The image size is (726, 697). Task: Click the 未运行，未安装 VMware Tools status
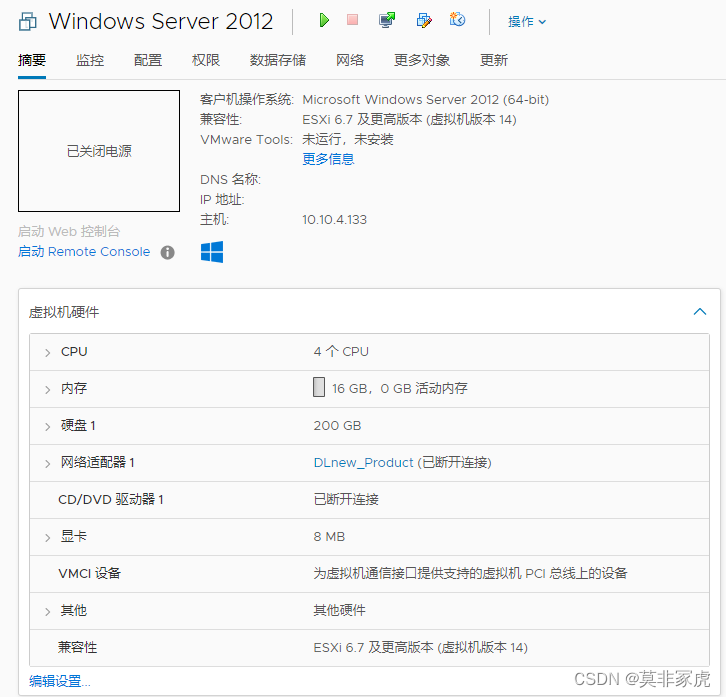(x=348, y=139)
